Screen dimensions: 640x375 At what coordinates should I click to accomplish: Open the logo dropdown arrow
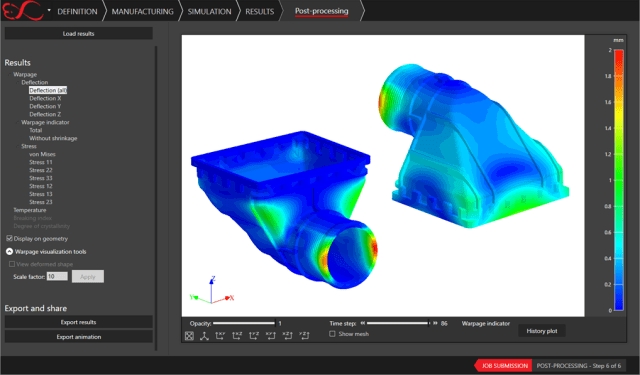pyautogui.click(x=49, y=11)
